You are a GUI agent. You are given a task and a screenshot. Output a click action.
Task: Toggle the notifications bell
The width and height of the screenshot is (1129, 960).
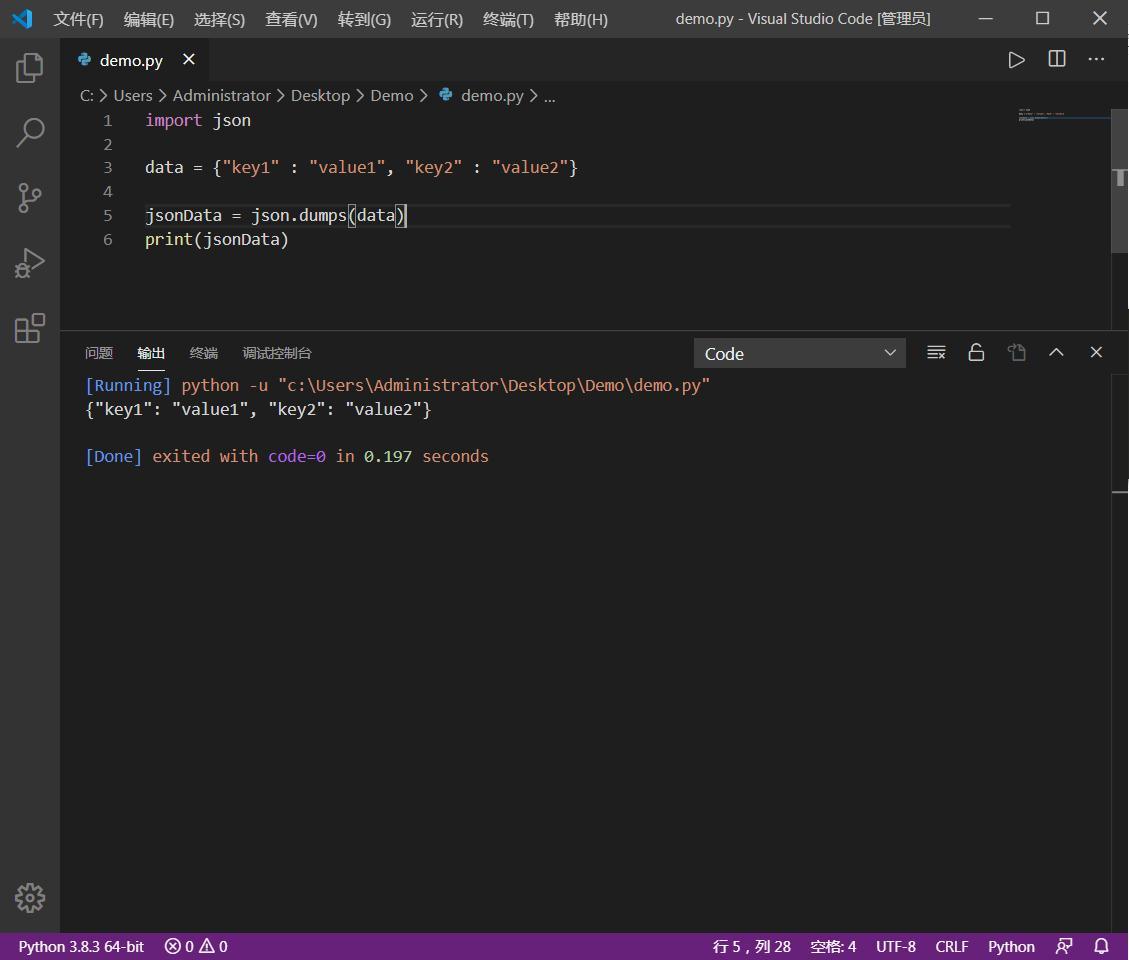pyautogui.click(x=1101, y=946)
